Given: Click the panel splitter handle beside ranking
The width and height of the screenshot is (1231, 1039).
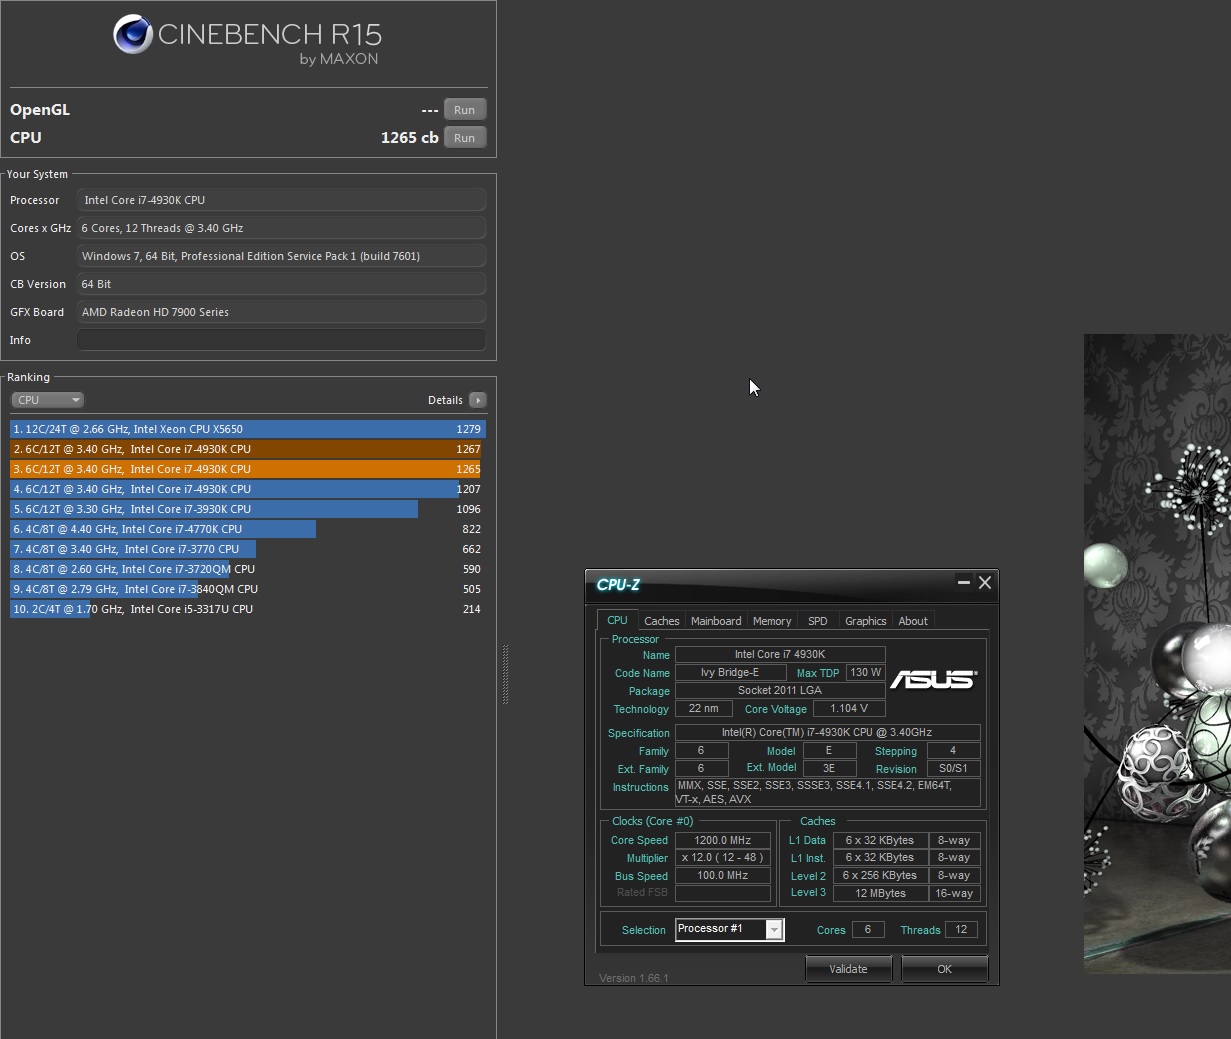Looking at the screenshot, I should tap(505, 675).
